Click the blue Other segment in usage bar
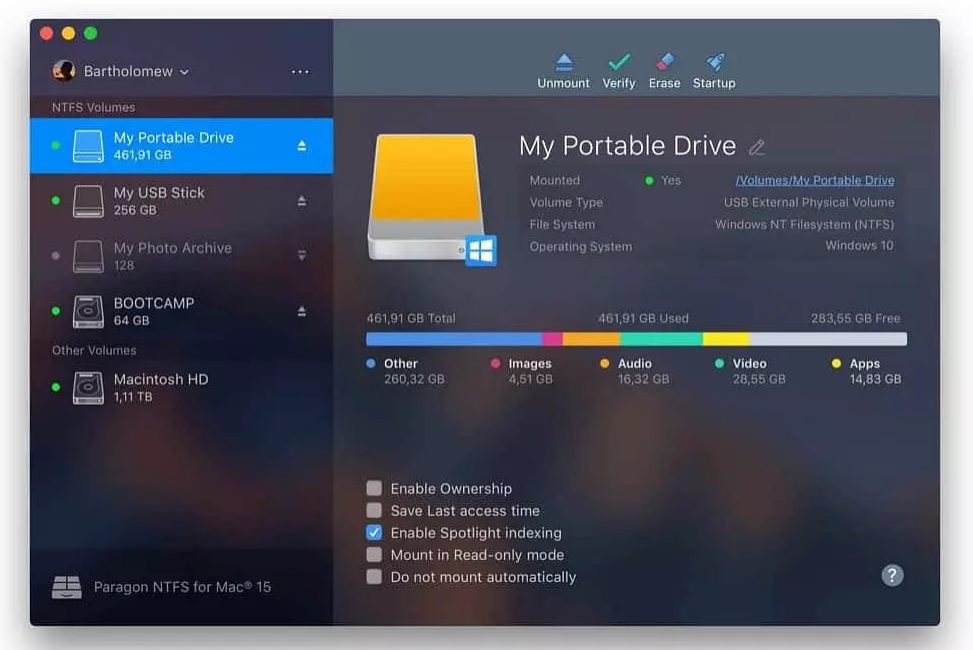 point(453,339)
